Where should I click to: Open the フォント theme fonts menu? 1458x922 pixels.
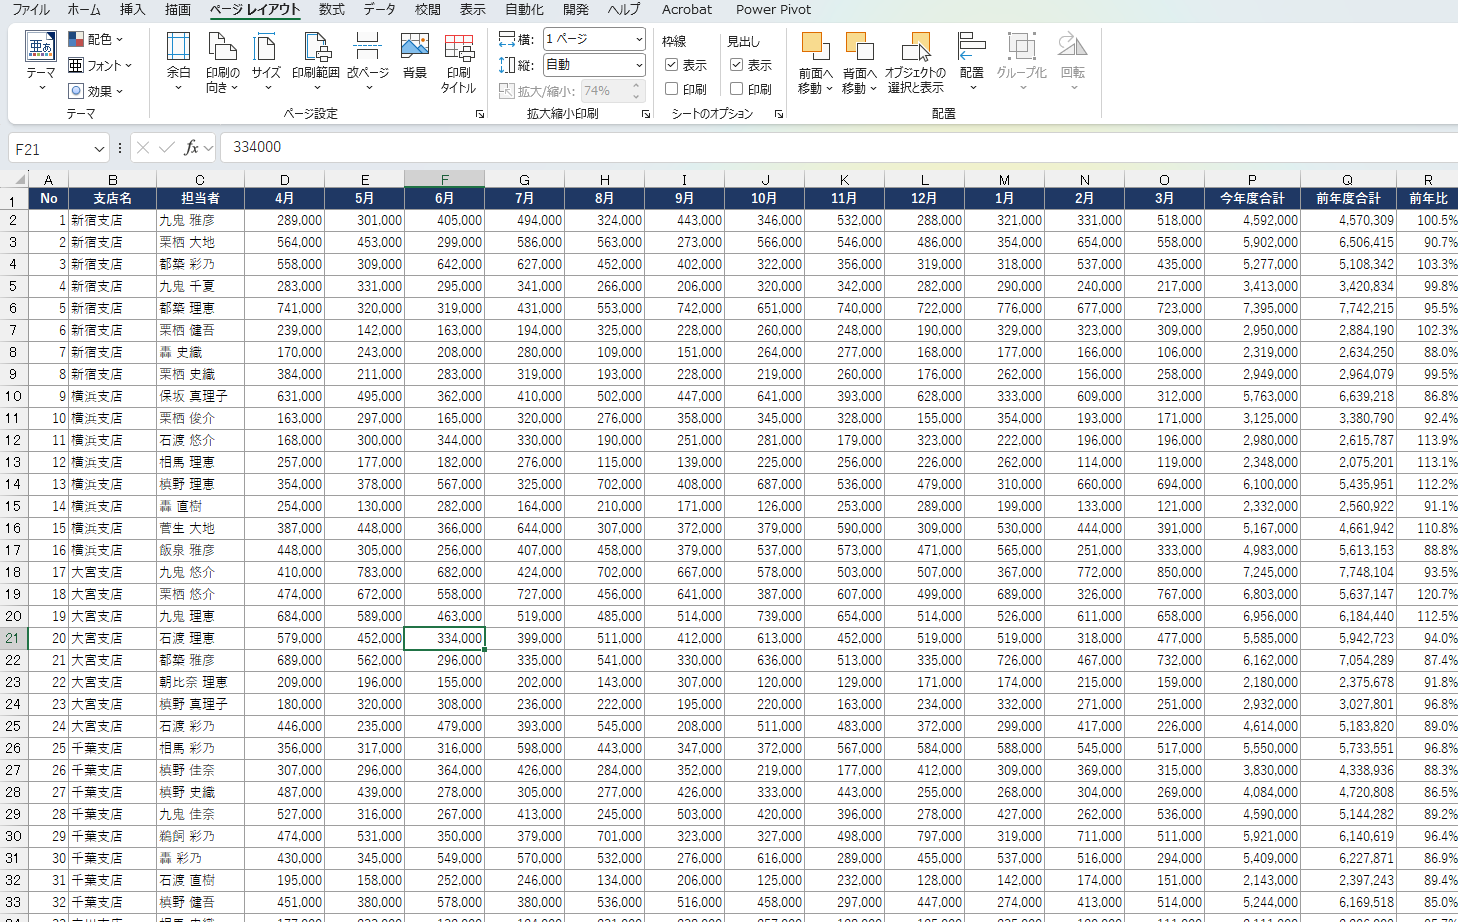coord(100,65)
